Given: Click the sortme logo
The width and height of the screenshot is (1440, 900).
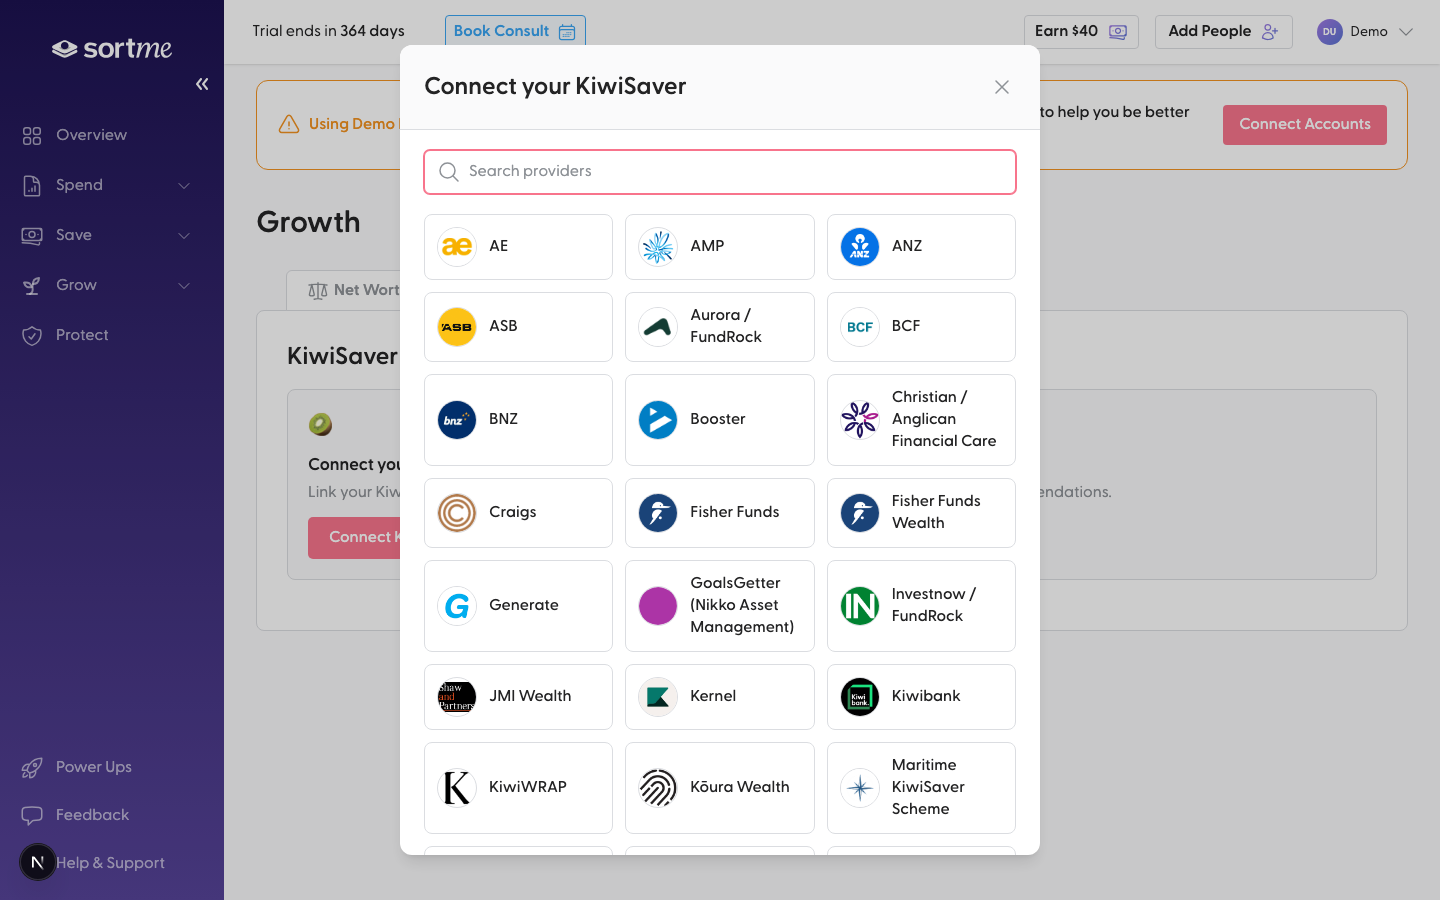Looking at the screenshot, I should pyautogui.click(x=112, y=48).
